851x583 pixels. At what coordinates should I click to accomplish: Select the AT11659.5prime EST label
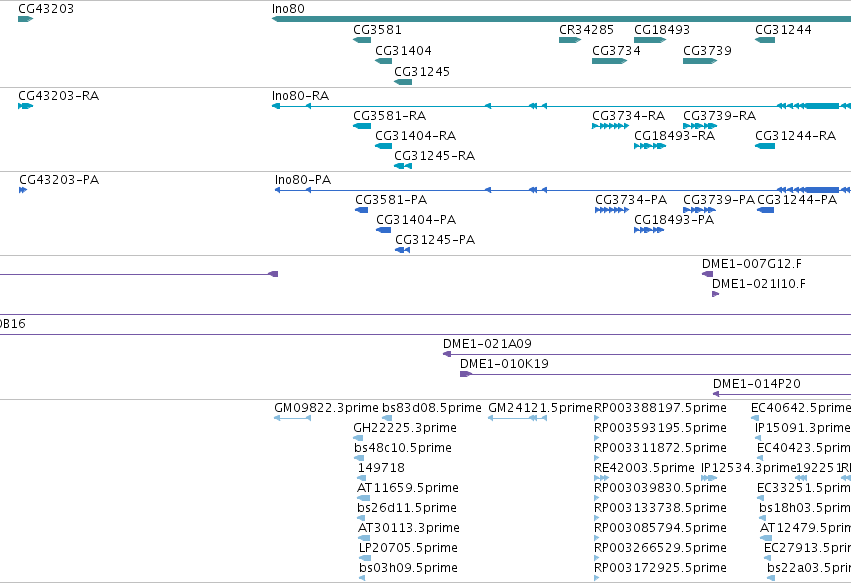click(x=408, y=488)
